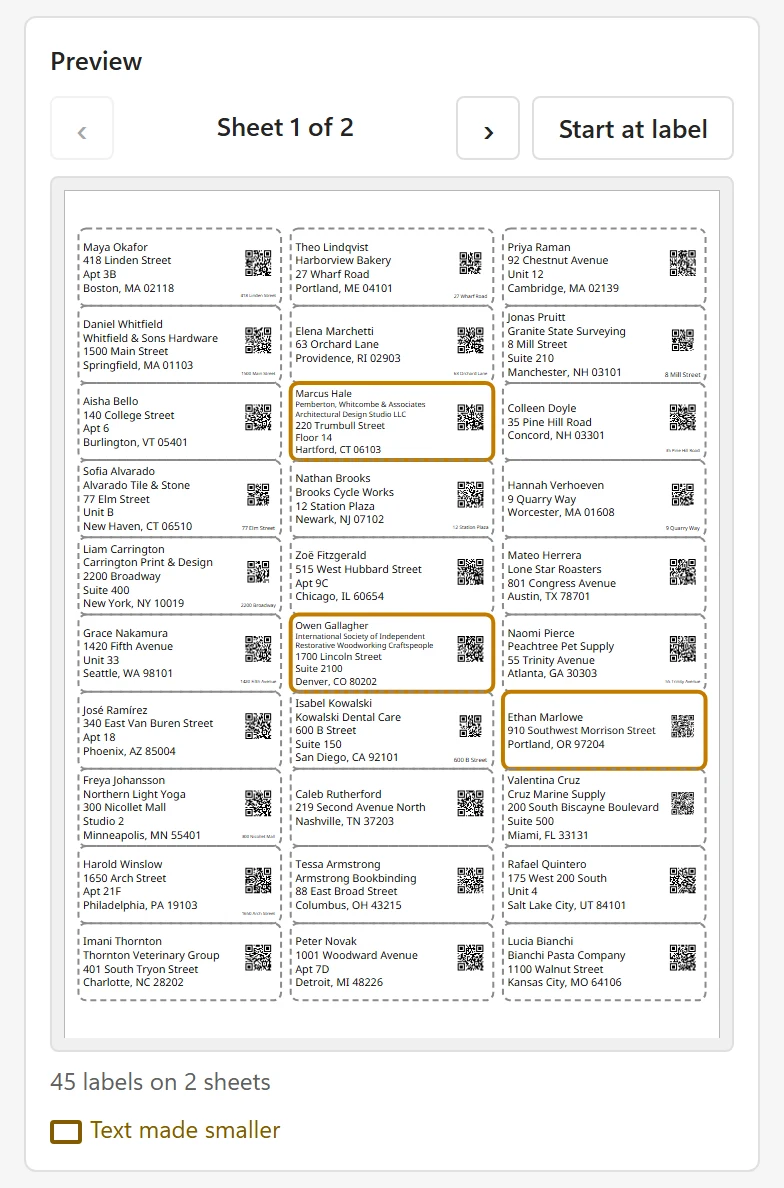Click '63 Orchard Lane' address line

pyautogui.click(x=337, y=345)
